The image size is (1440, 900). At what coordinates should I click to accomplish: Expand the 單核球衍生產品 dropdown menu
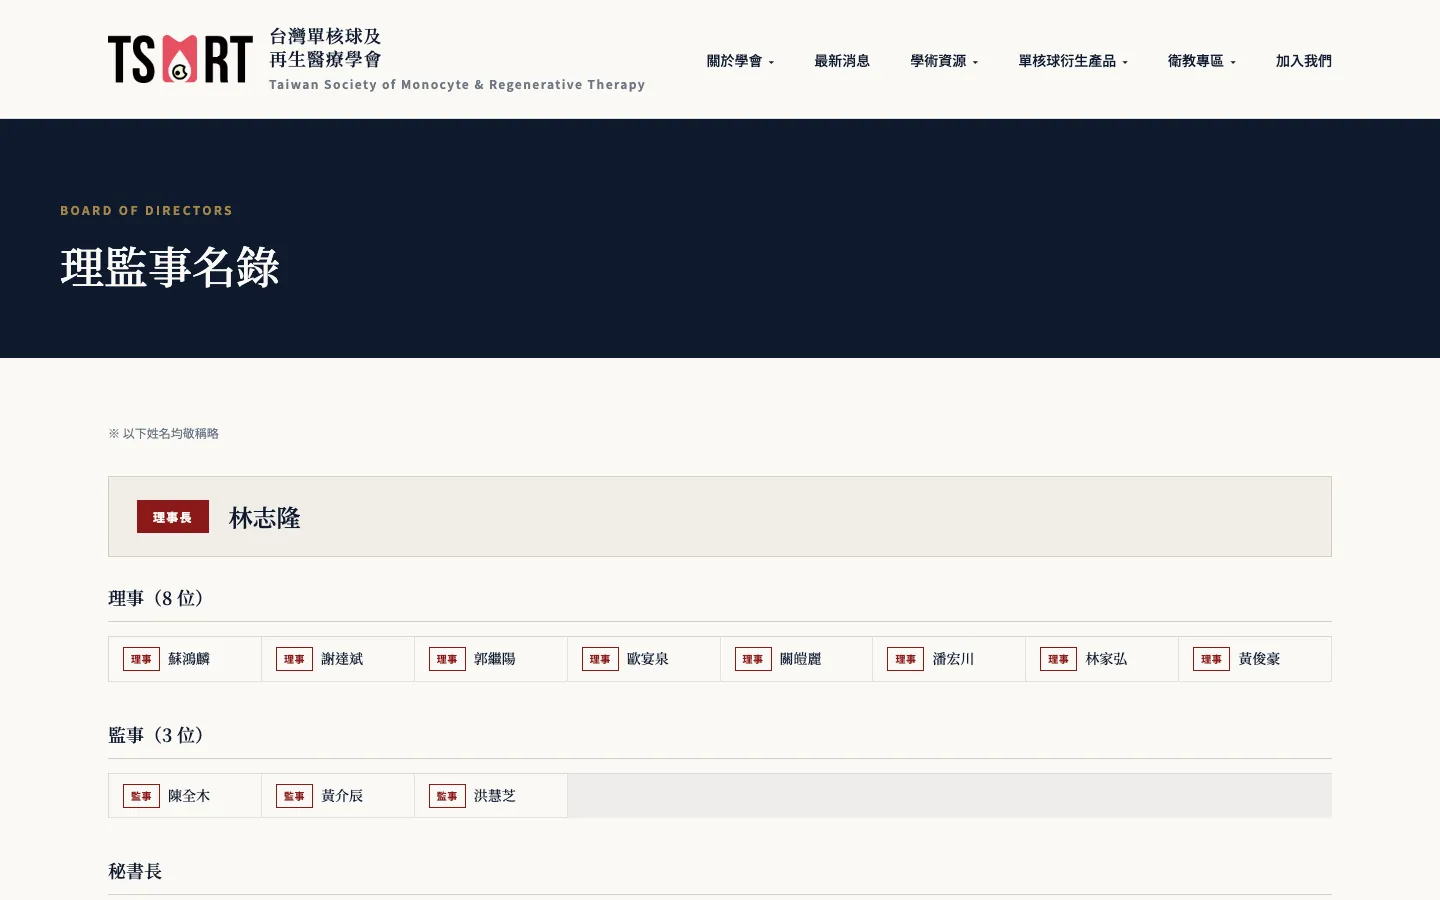pos(1073,61)
